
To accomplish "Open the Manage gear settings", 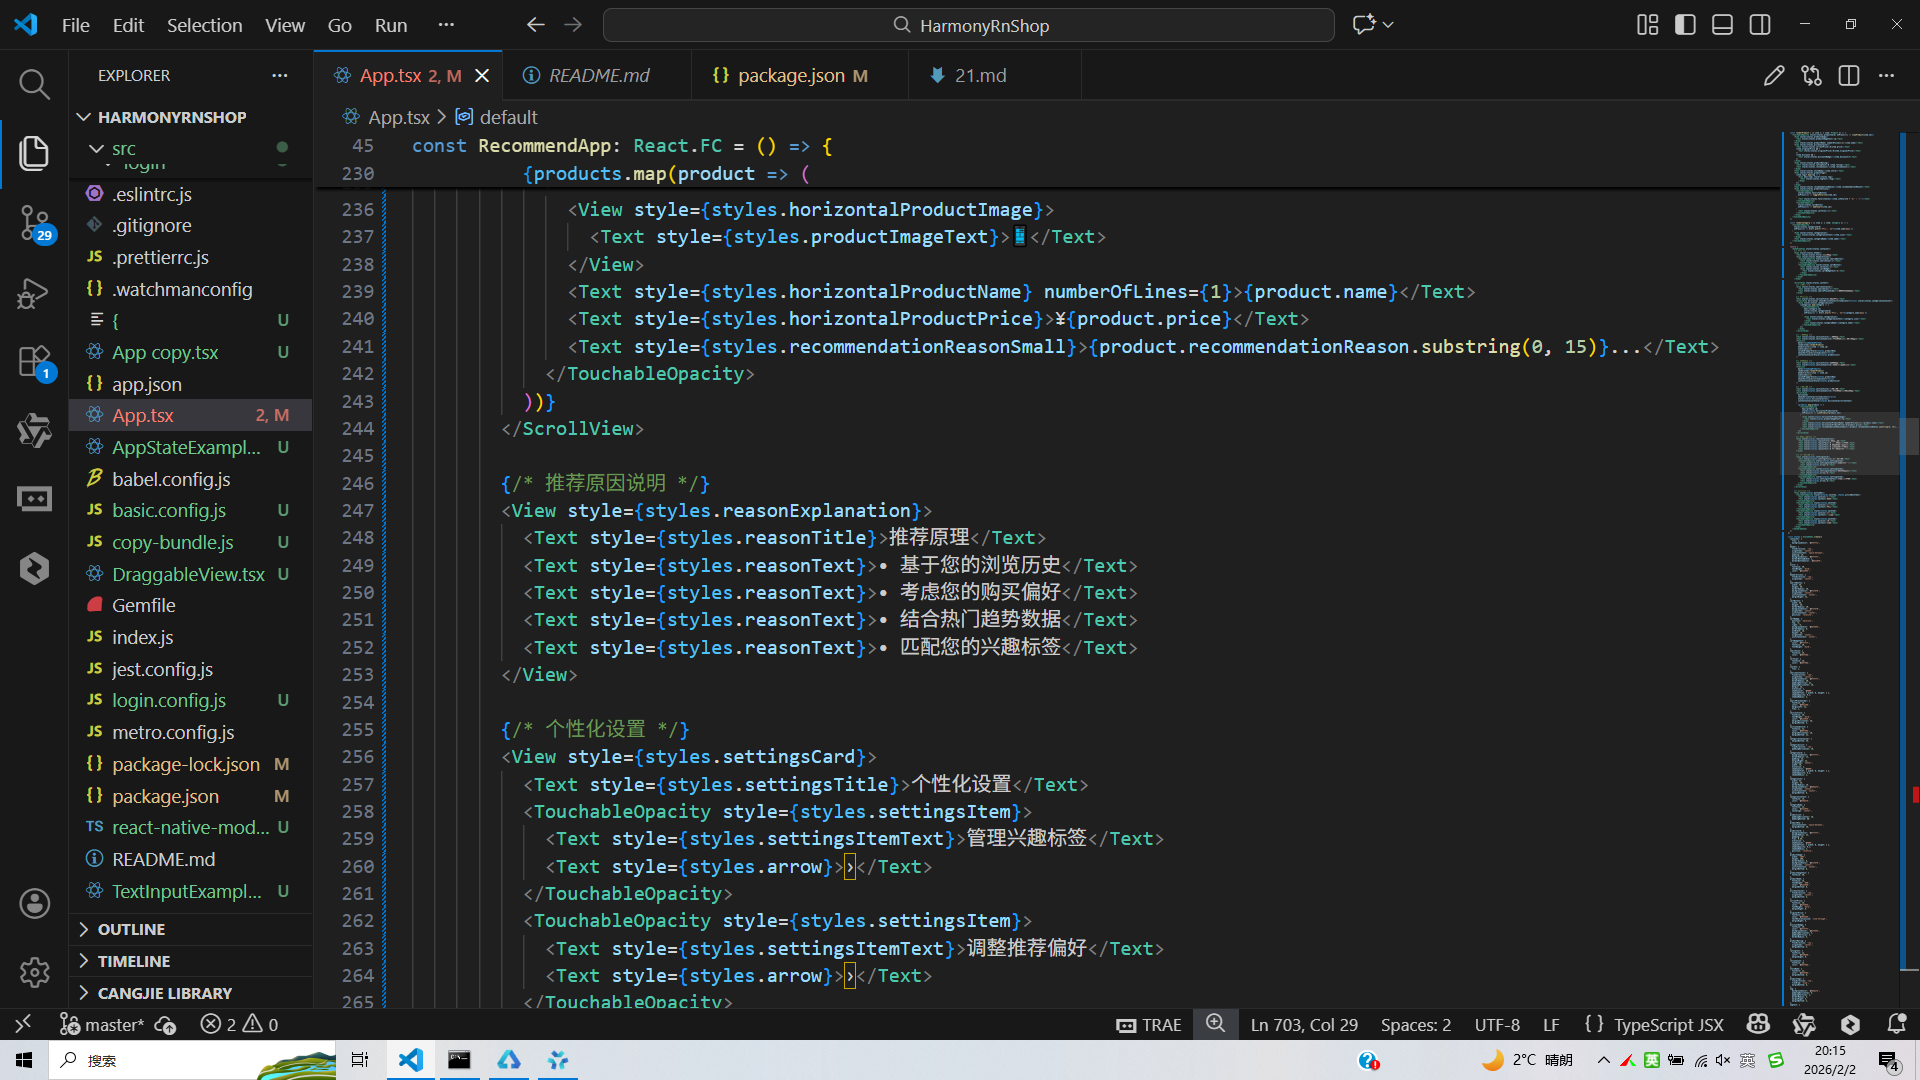I will [34, 972].
